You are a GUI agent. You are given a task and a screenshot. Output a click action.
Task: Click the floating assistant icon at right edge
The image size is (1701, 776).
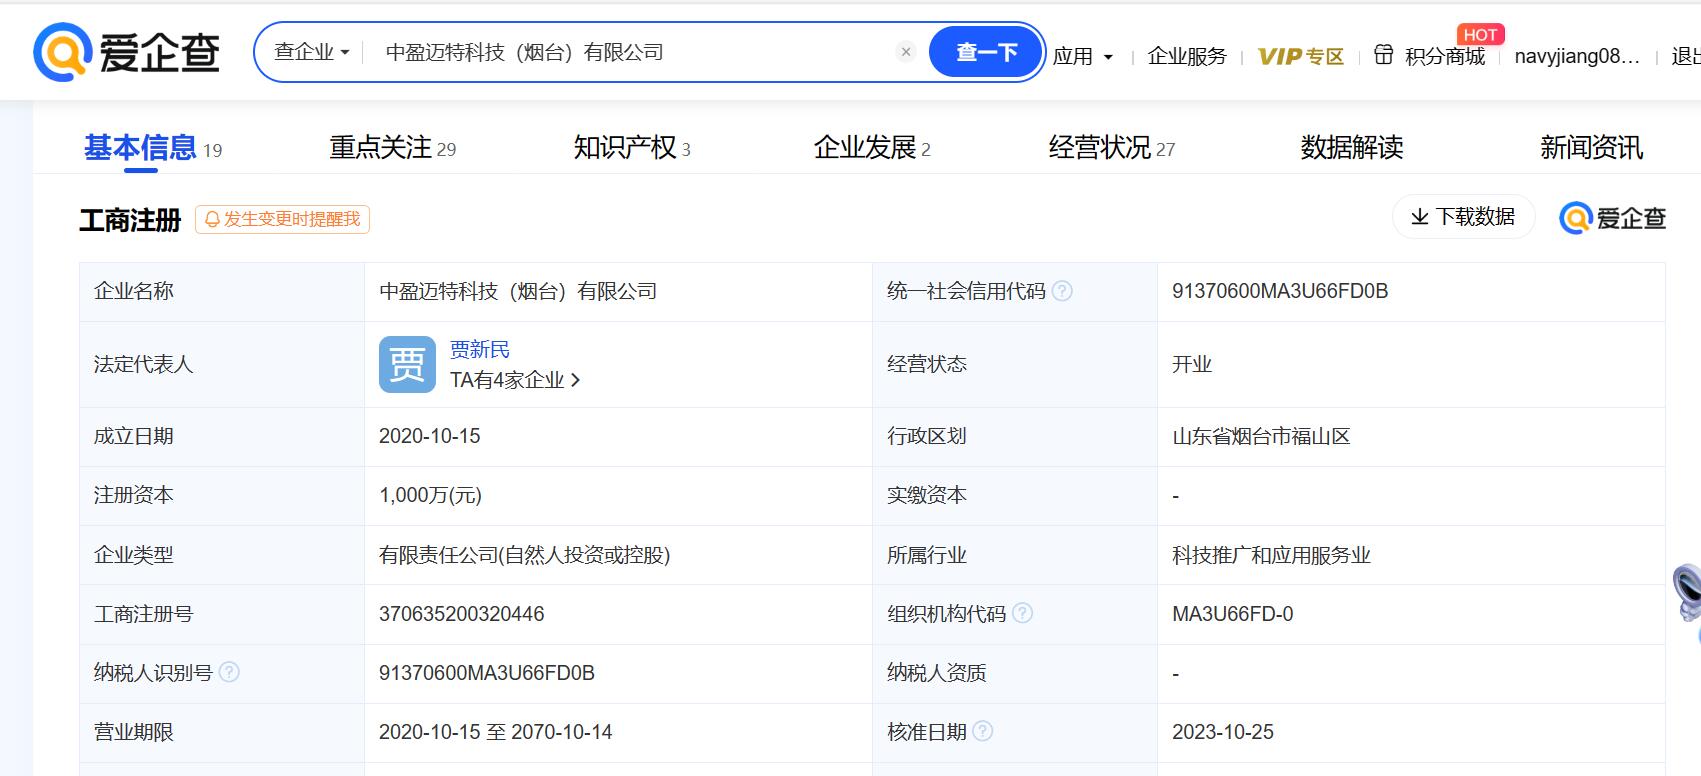1688,593
